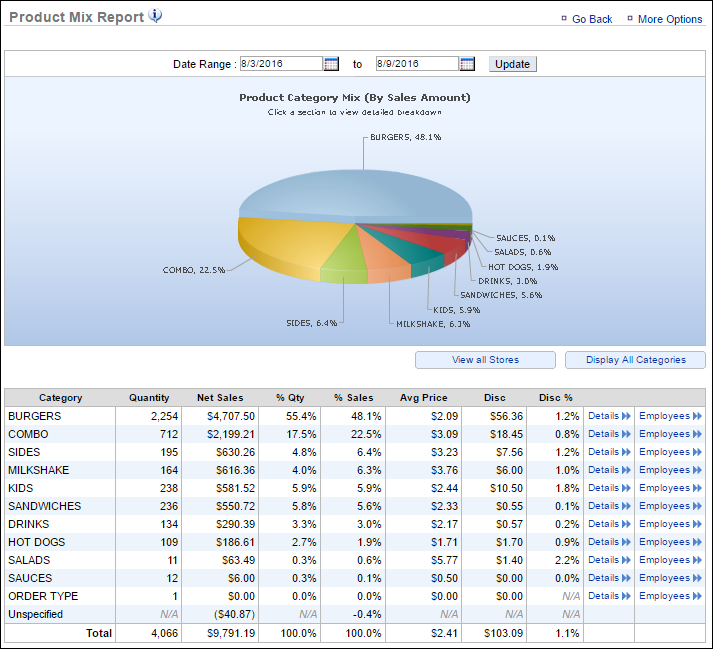Click the HOT DOGS, 1.9% chart label
Image resolution: width=713 pixels, height=649 pixels.
coord(523,267)
